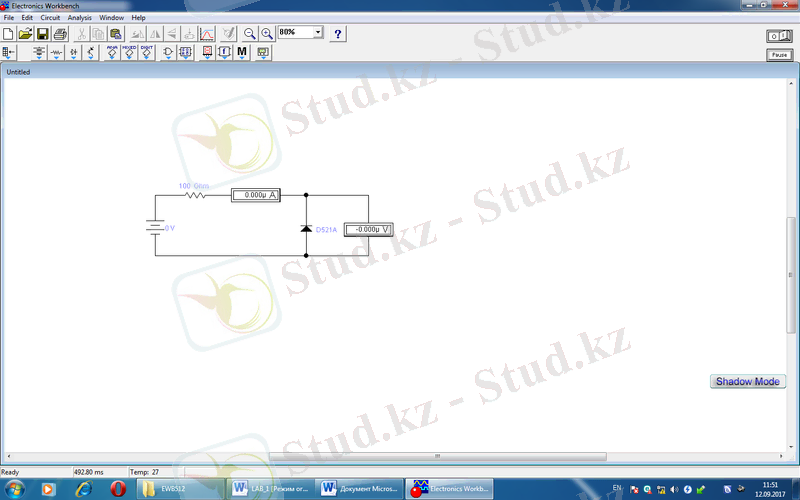
Task: Open the Help menu
Action: coord(138,17)
